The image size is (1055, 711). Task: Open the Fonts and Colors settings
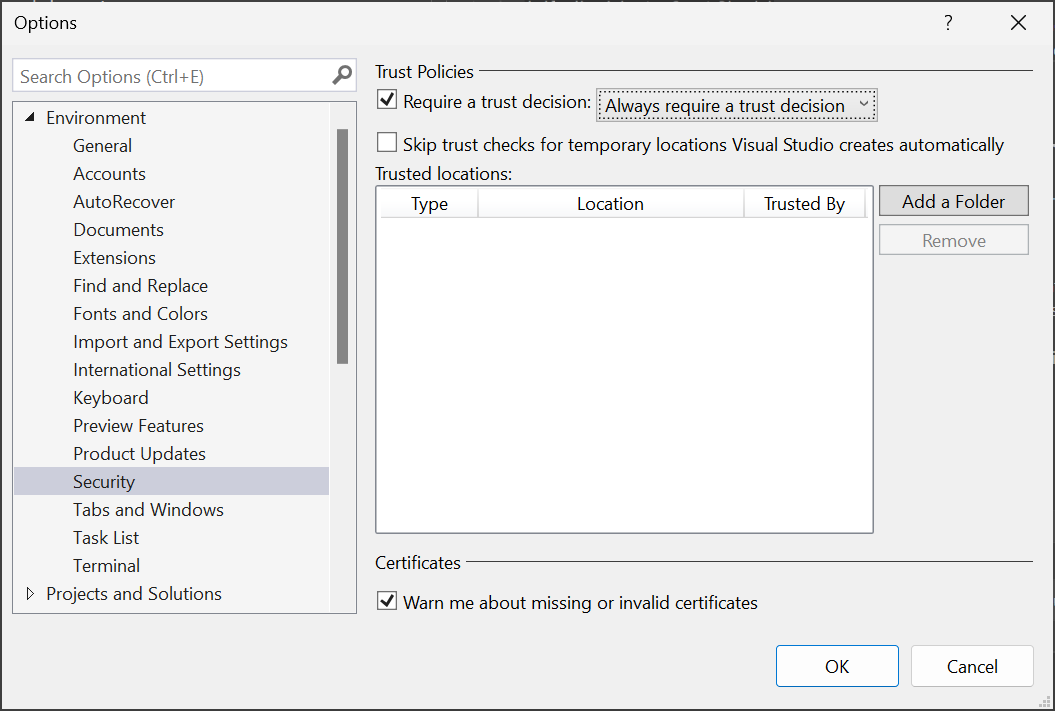click(140, 313)
